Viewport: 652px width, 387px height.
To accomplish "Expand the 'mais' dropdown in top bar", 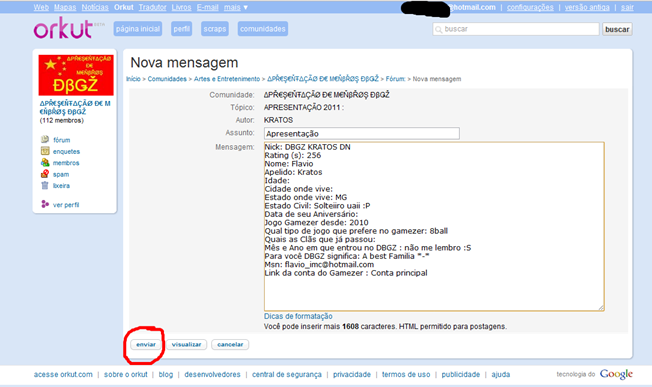I will 236,7.
